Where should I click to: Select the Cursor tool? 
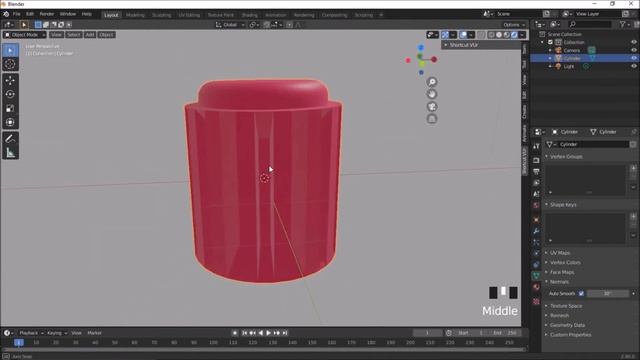click(x=10, y=64)
